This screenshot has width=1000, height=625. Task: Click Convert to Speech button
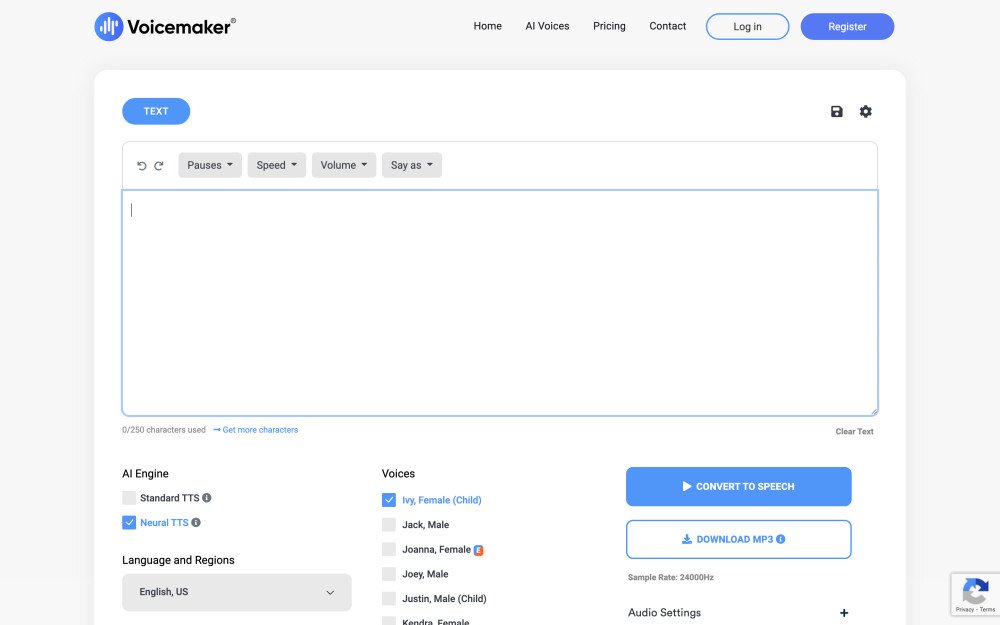[738, 487]
